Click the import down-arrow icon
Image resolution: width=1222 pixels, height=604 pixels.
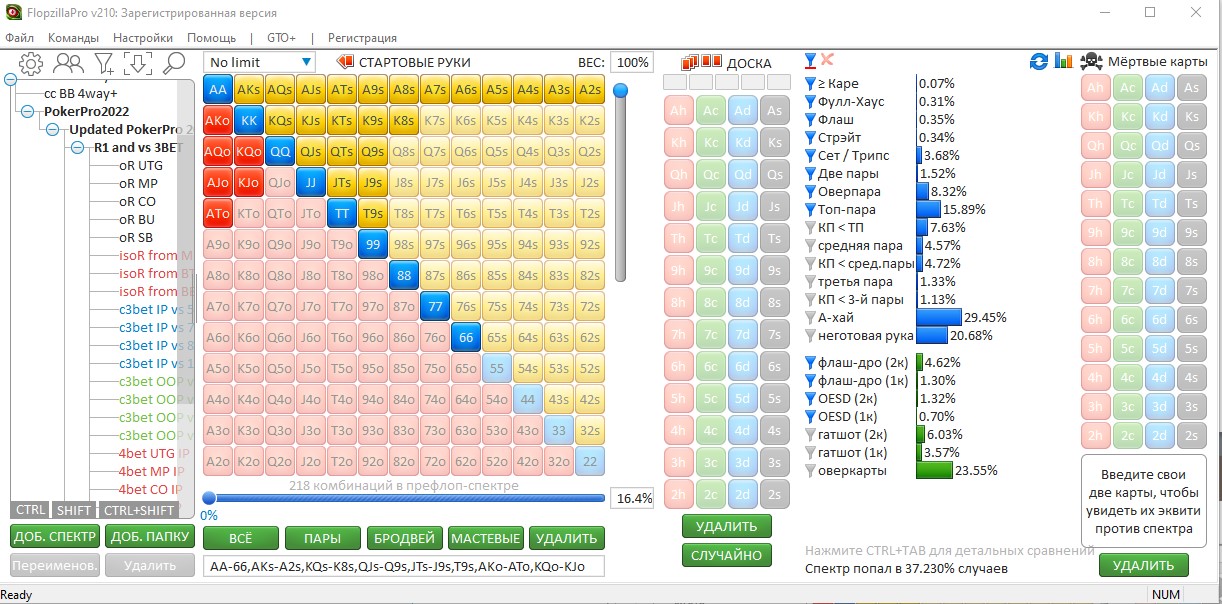[138, 64]
